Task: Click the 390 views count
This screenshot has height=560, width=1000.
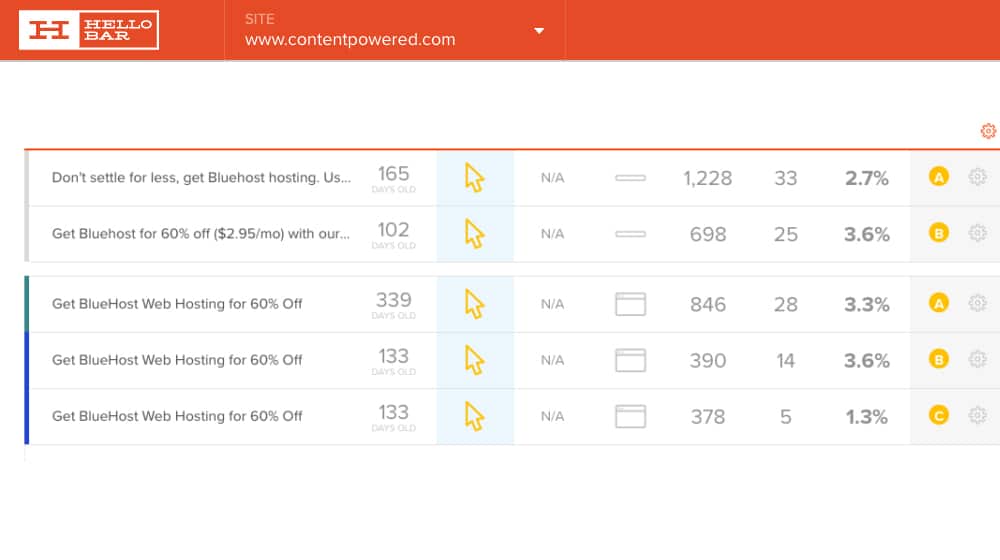Action: pyautogui.click(x=707, y=361)
